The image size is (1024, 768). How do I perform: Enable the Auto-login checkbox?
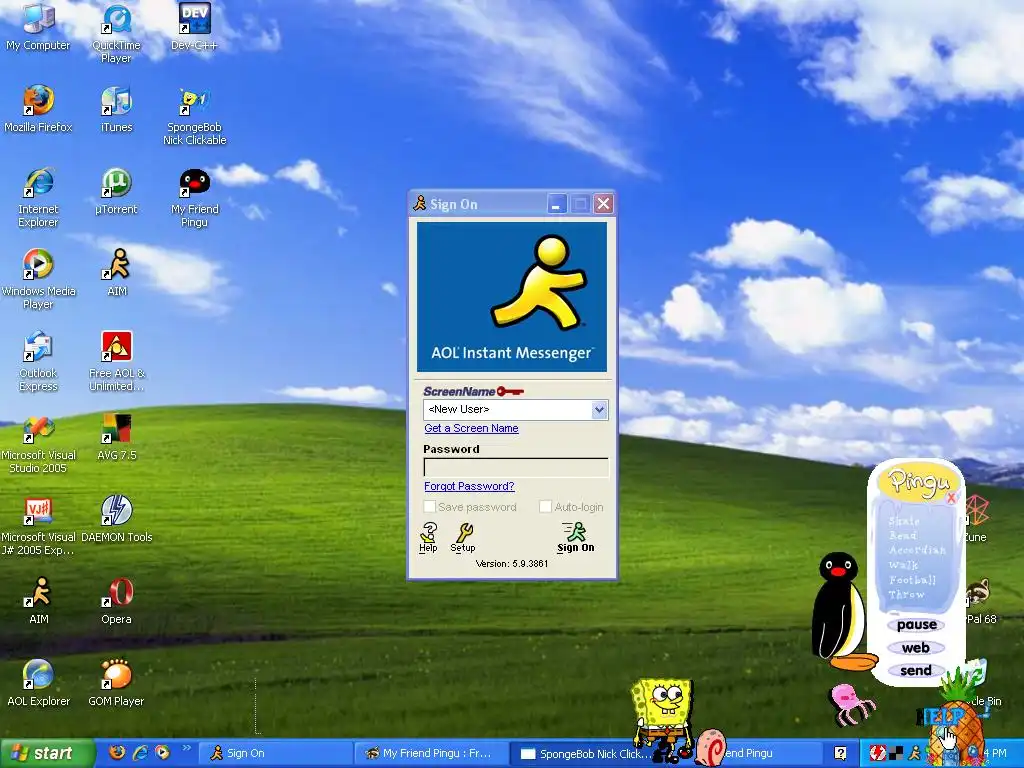[545, 507]
